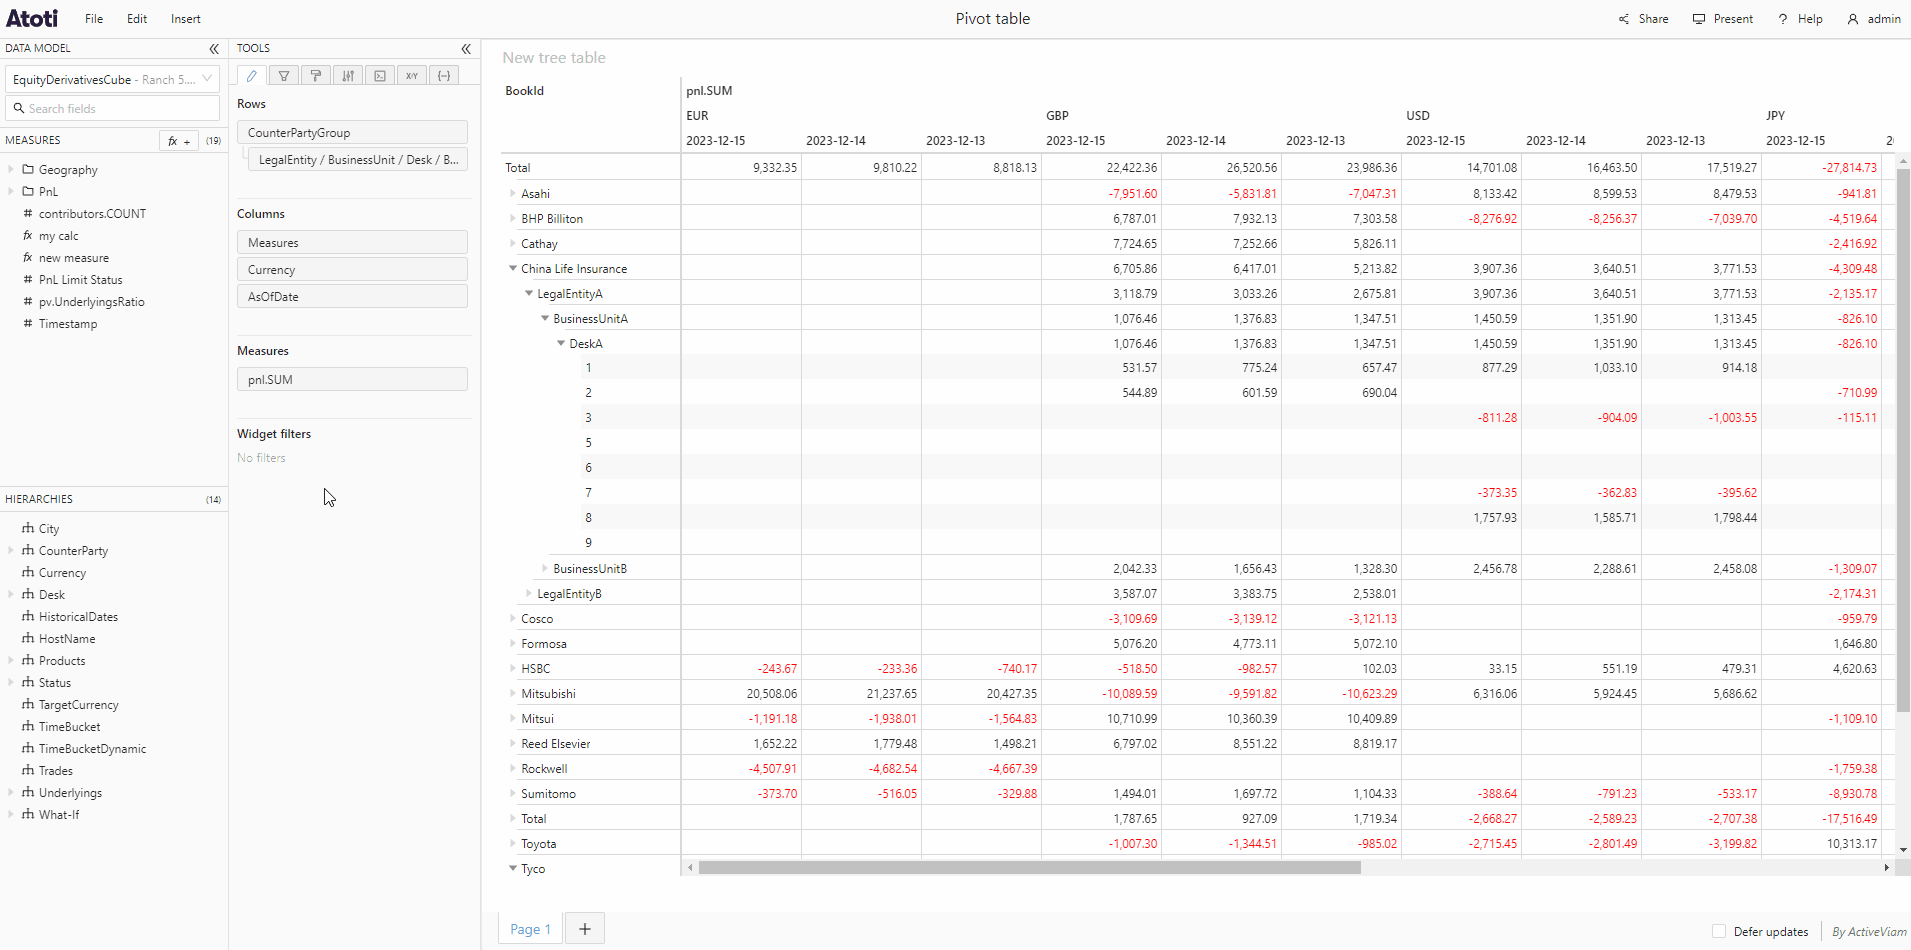
Task: Click the Search fields input
Action: pos(113,108)
